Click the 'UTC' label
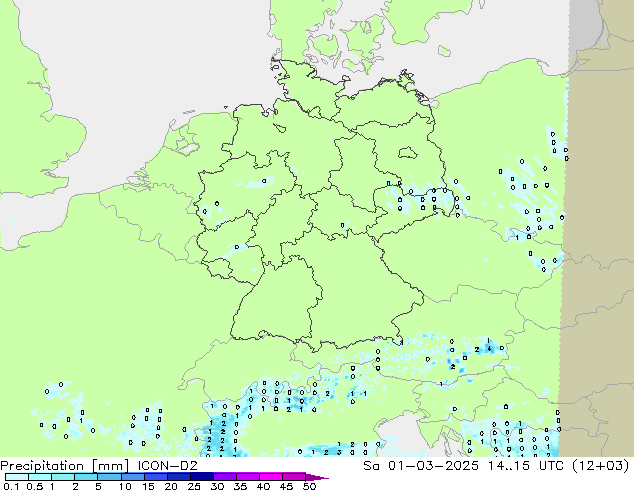This screenshot has height=490, width=634. pos(552,465)
